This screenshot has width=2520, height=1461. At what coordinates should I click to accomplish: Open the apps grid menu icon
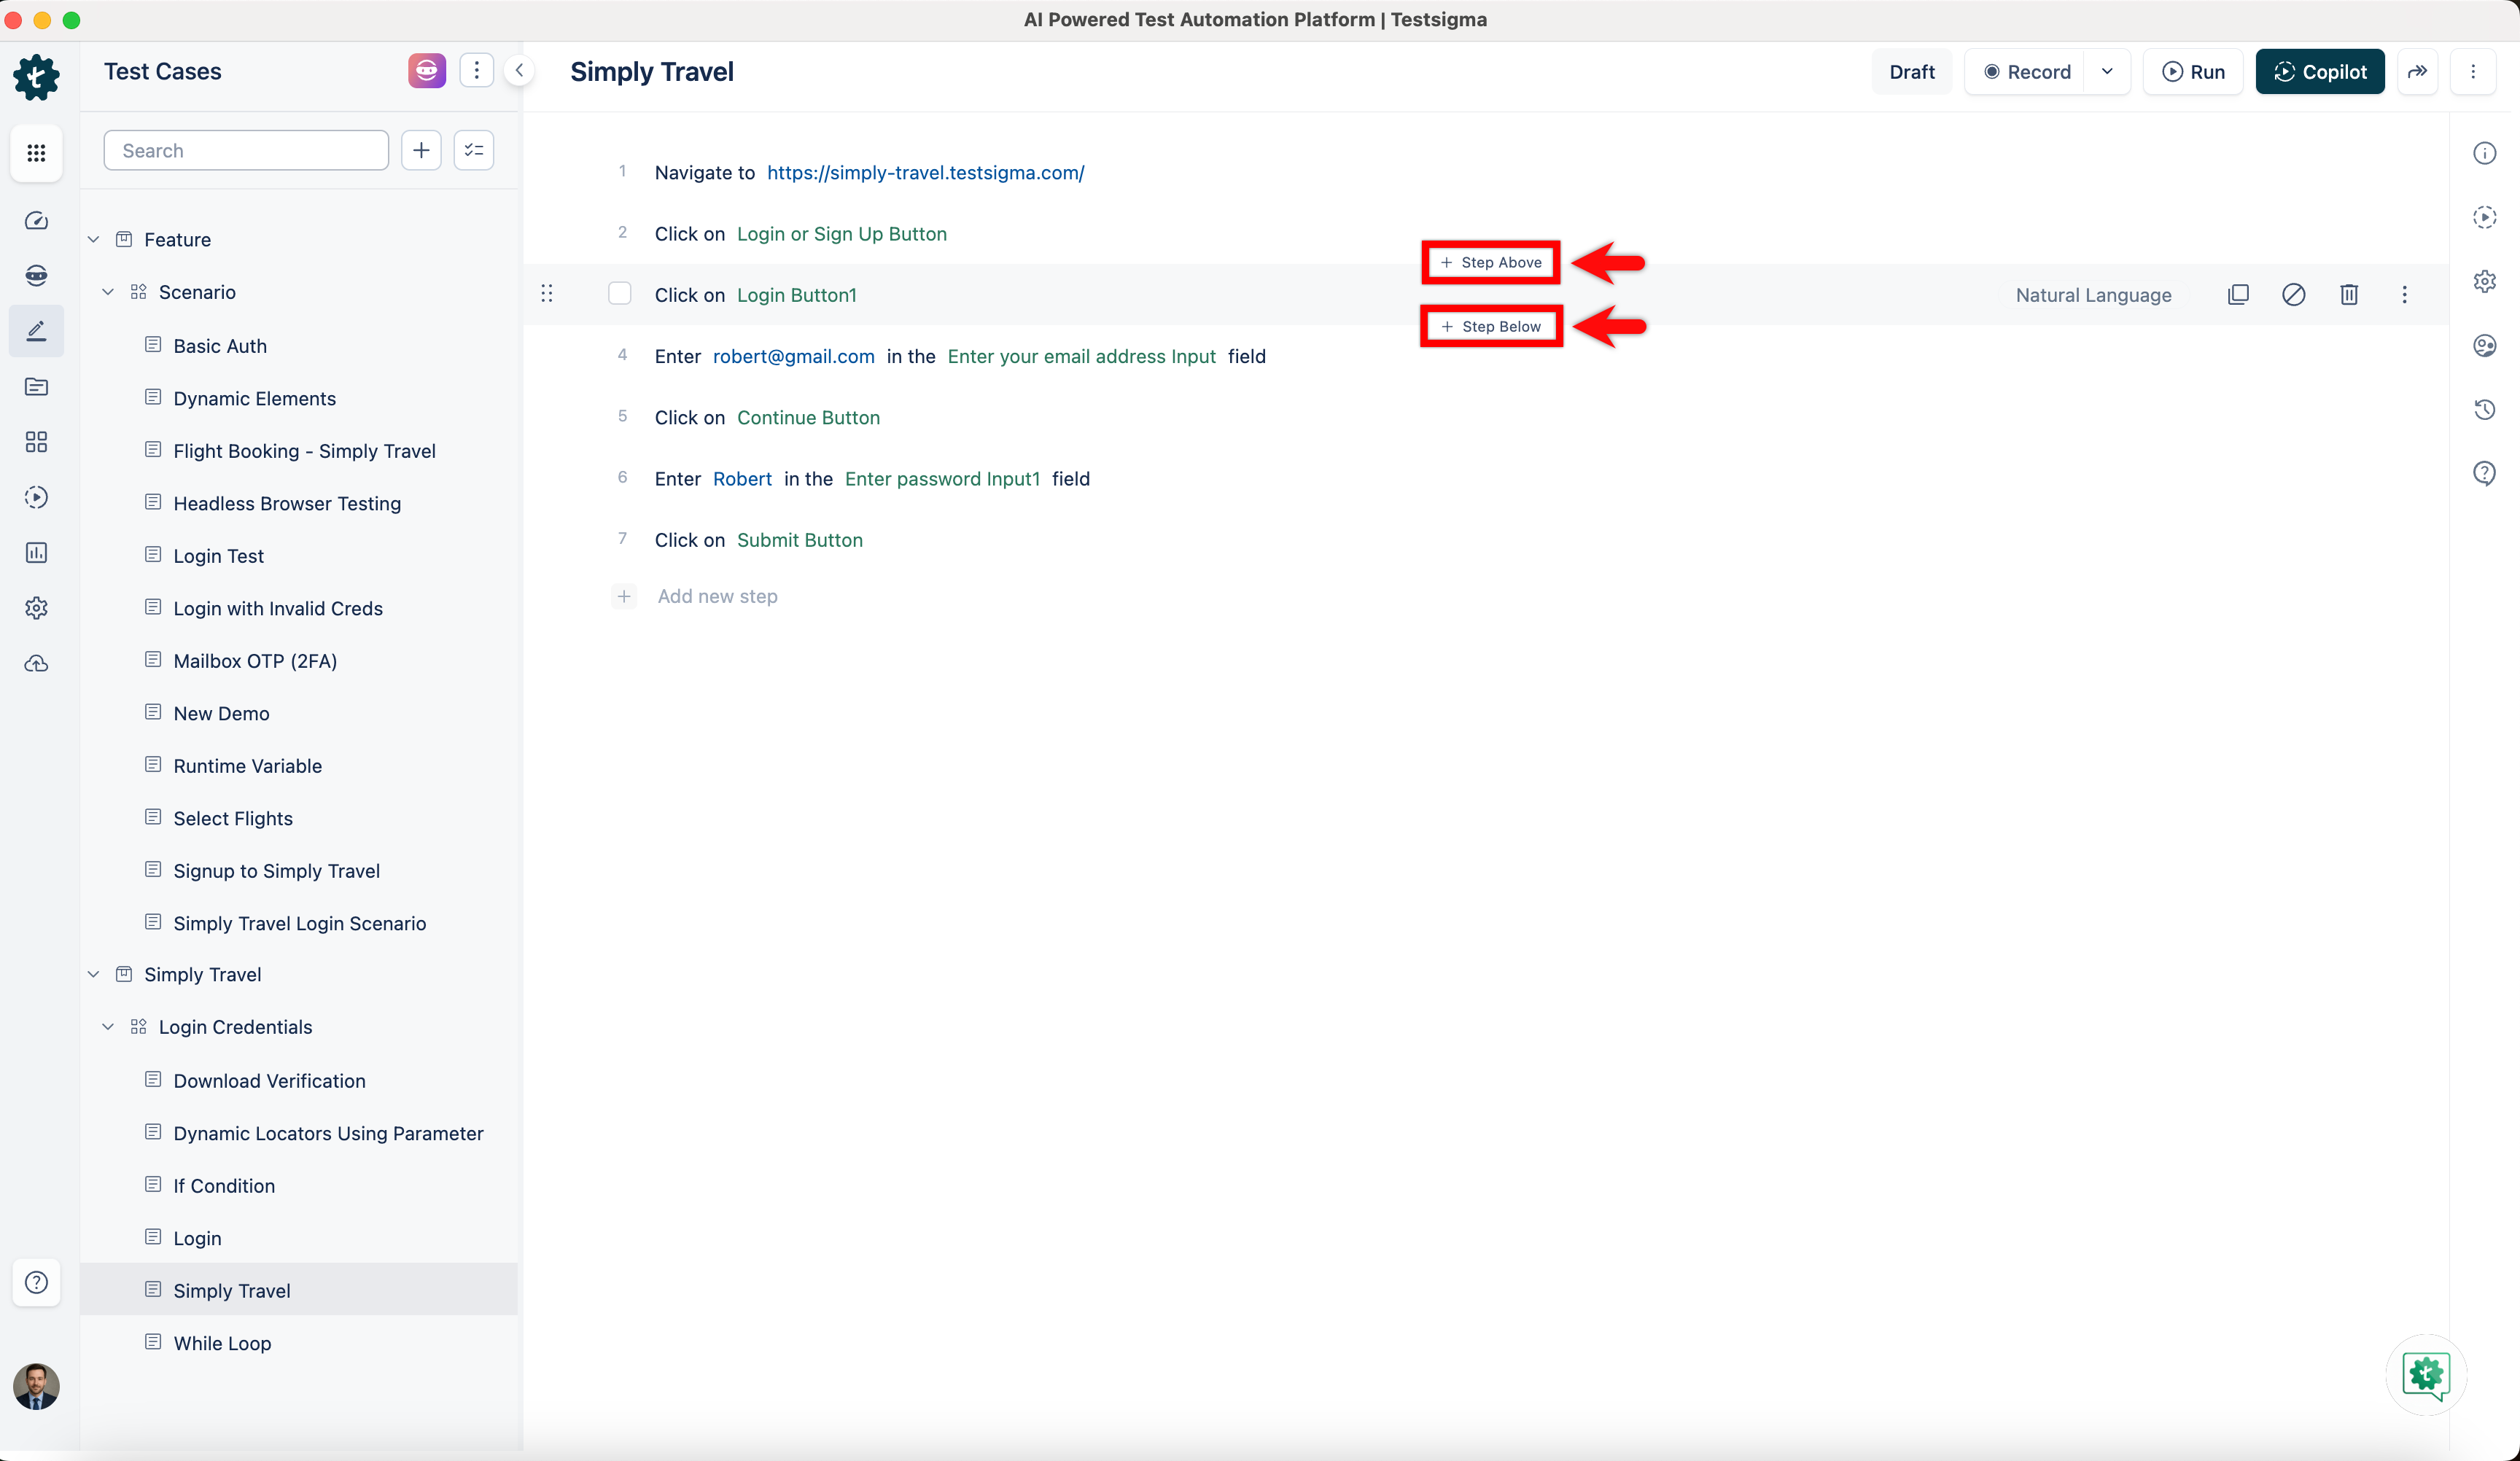tap(36, 153)
